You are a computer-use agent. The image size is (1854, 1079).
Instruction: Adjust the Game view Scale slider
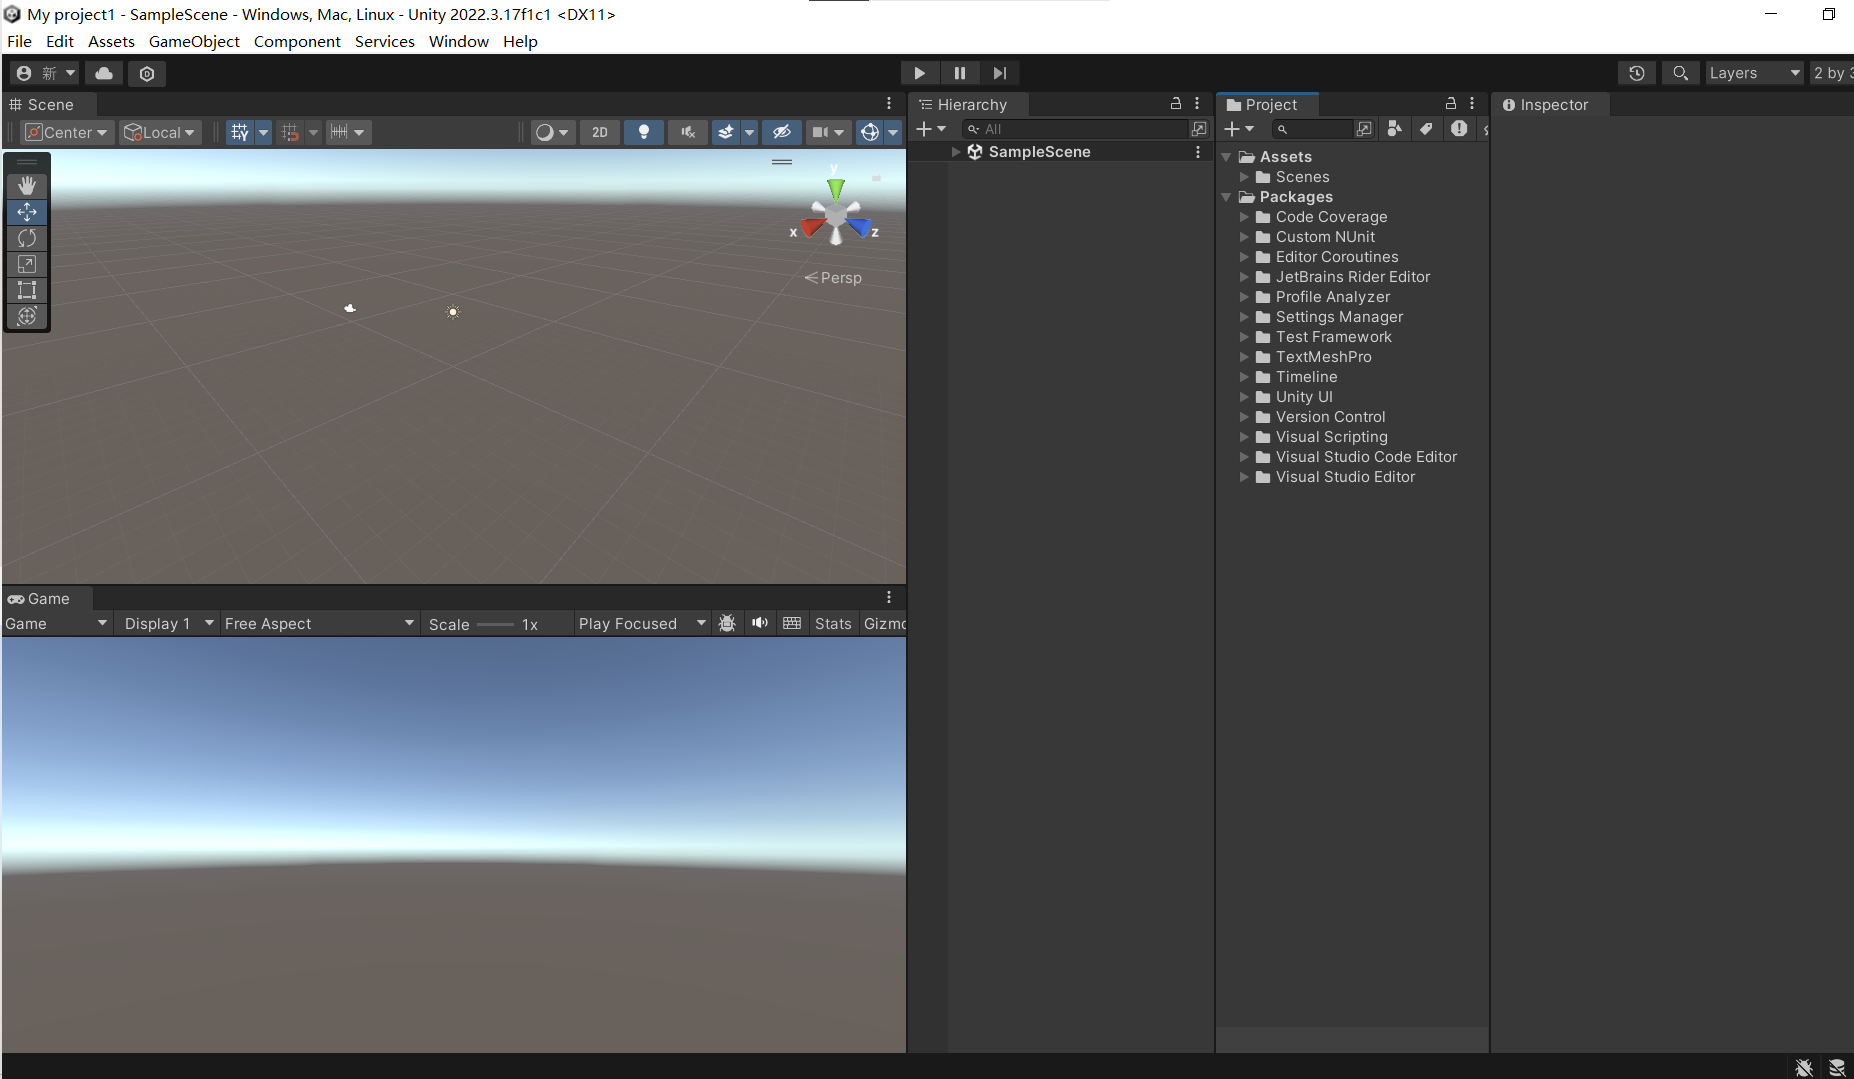(495, 624)
